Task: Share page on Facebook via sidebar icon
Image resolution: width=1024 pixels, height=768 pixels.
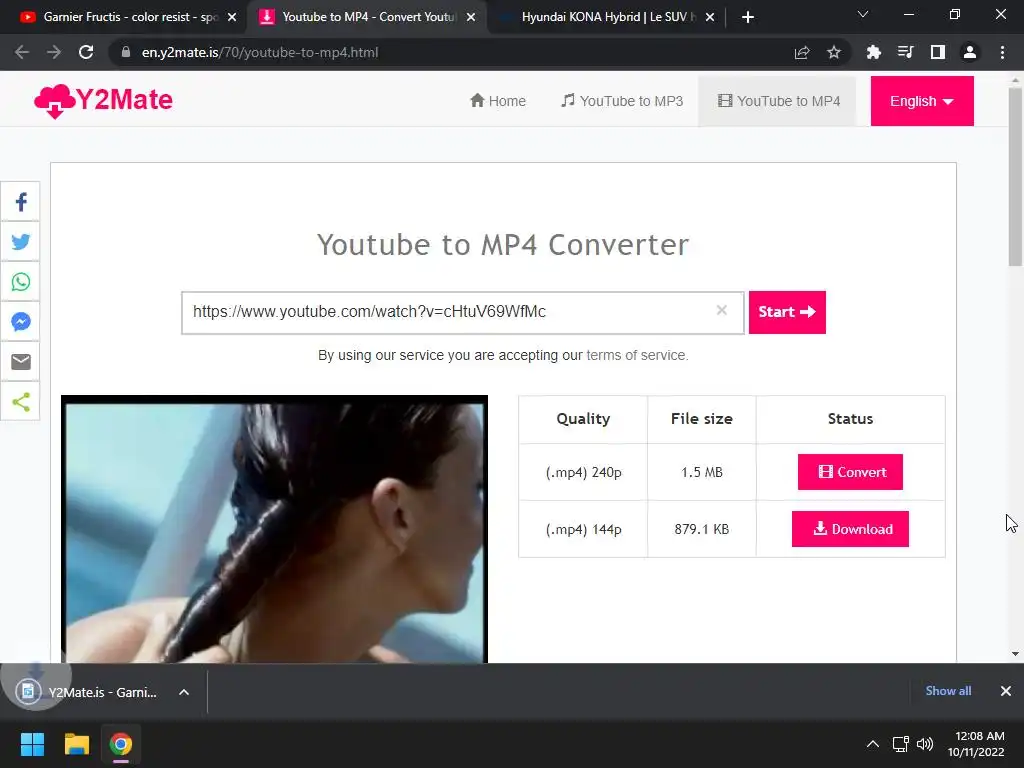Action: coord(20,202)
